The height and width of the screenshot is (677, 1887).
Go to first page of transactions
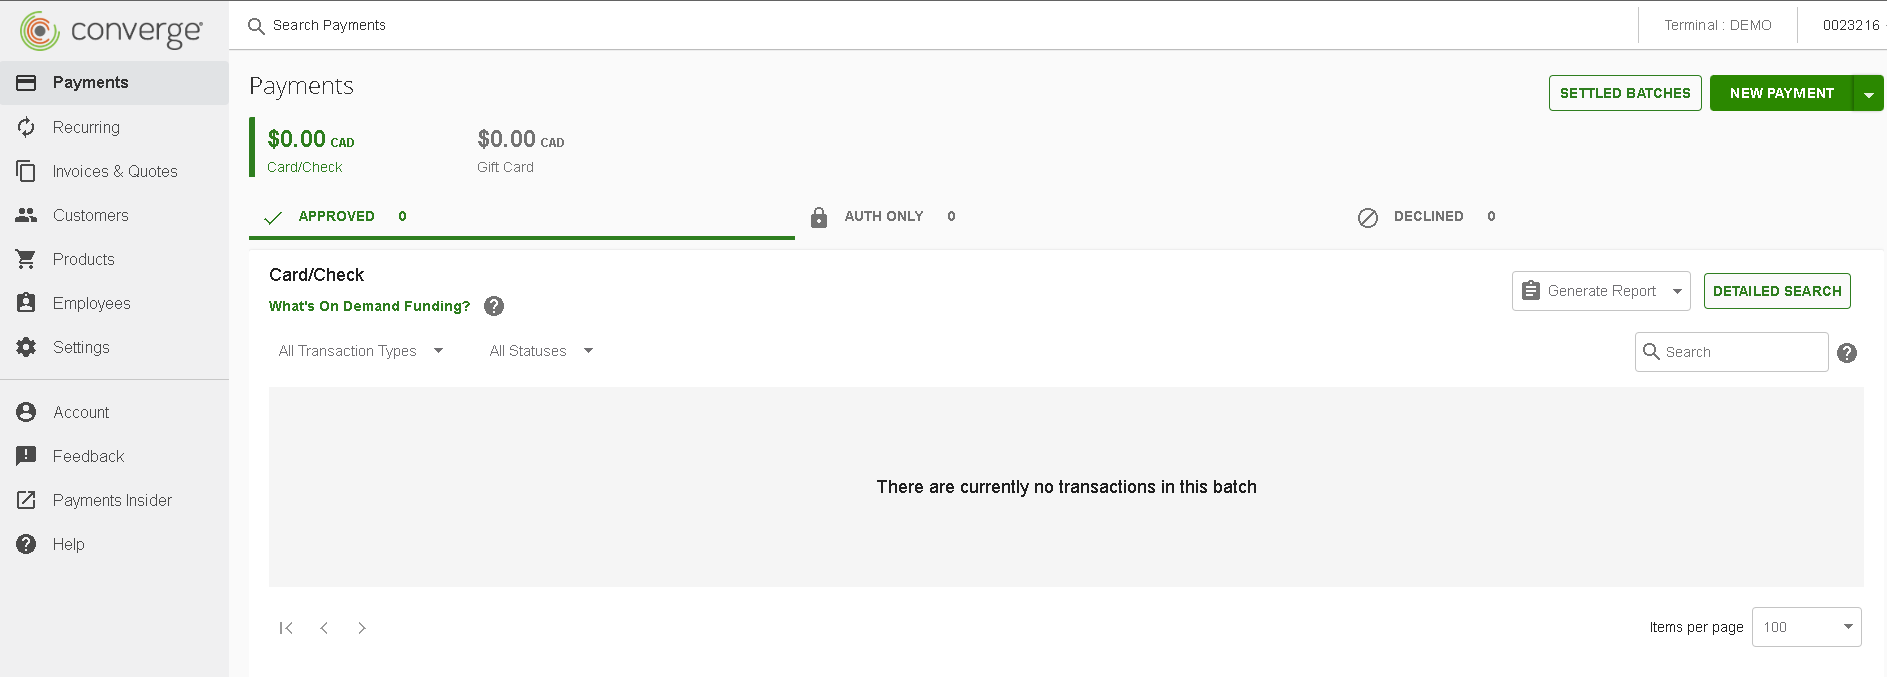pyautogui.click(x=286, y=628)
